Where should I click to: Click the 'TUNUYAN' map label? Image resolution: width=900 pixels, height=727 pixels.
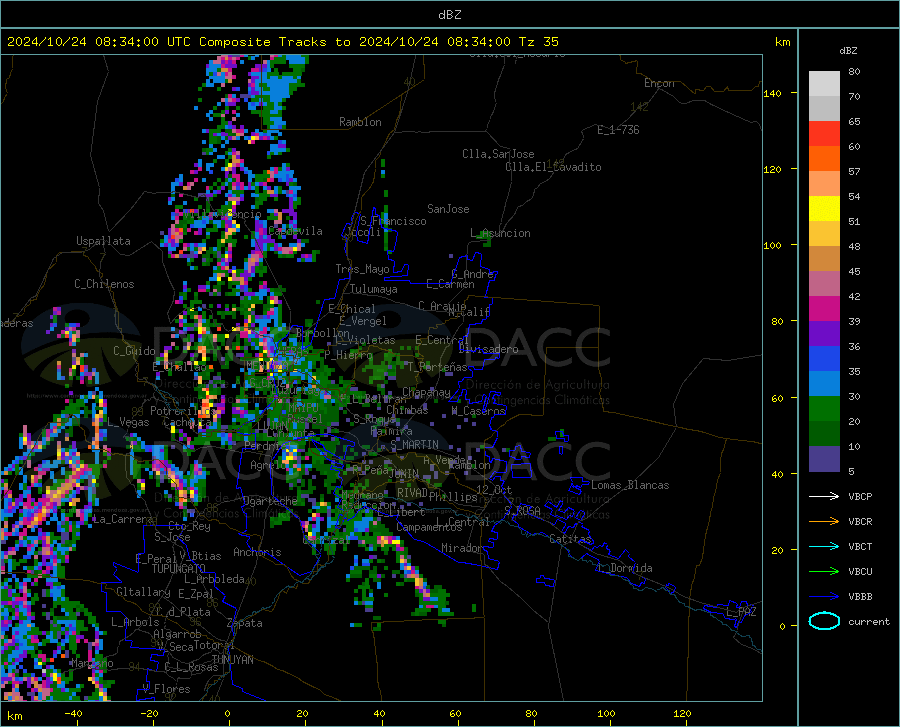click(x=232, y=660)
